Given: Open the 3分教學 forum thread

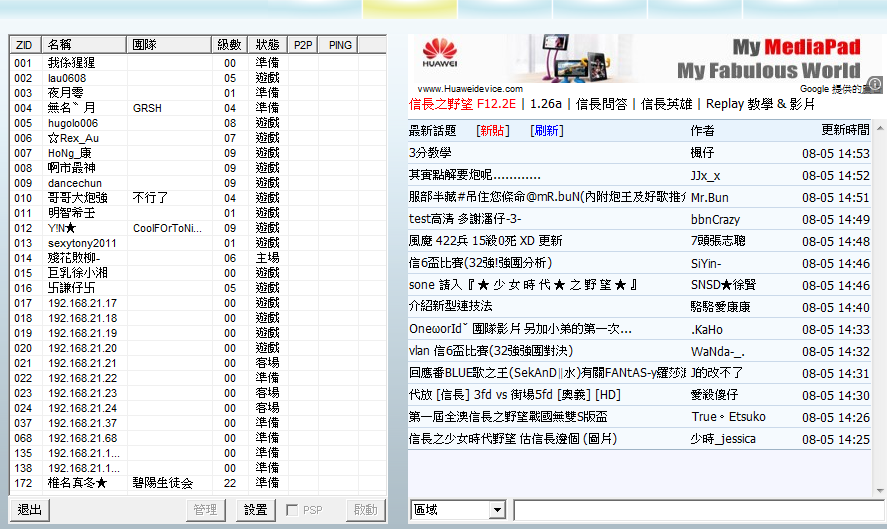Looking at the screenshot, I should (x=430, y=153).
